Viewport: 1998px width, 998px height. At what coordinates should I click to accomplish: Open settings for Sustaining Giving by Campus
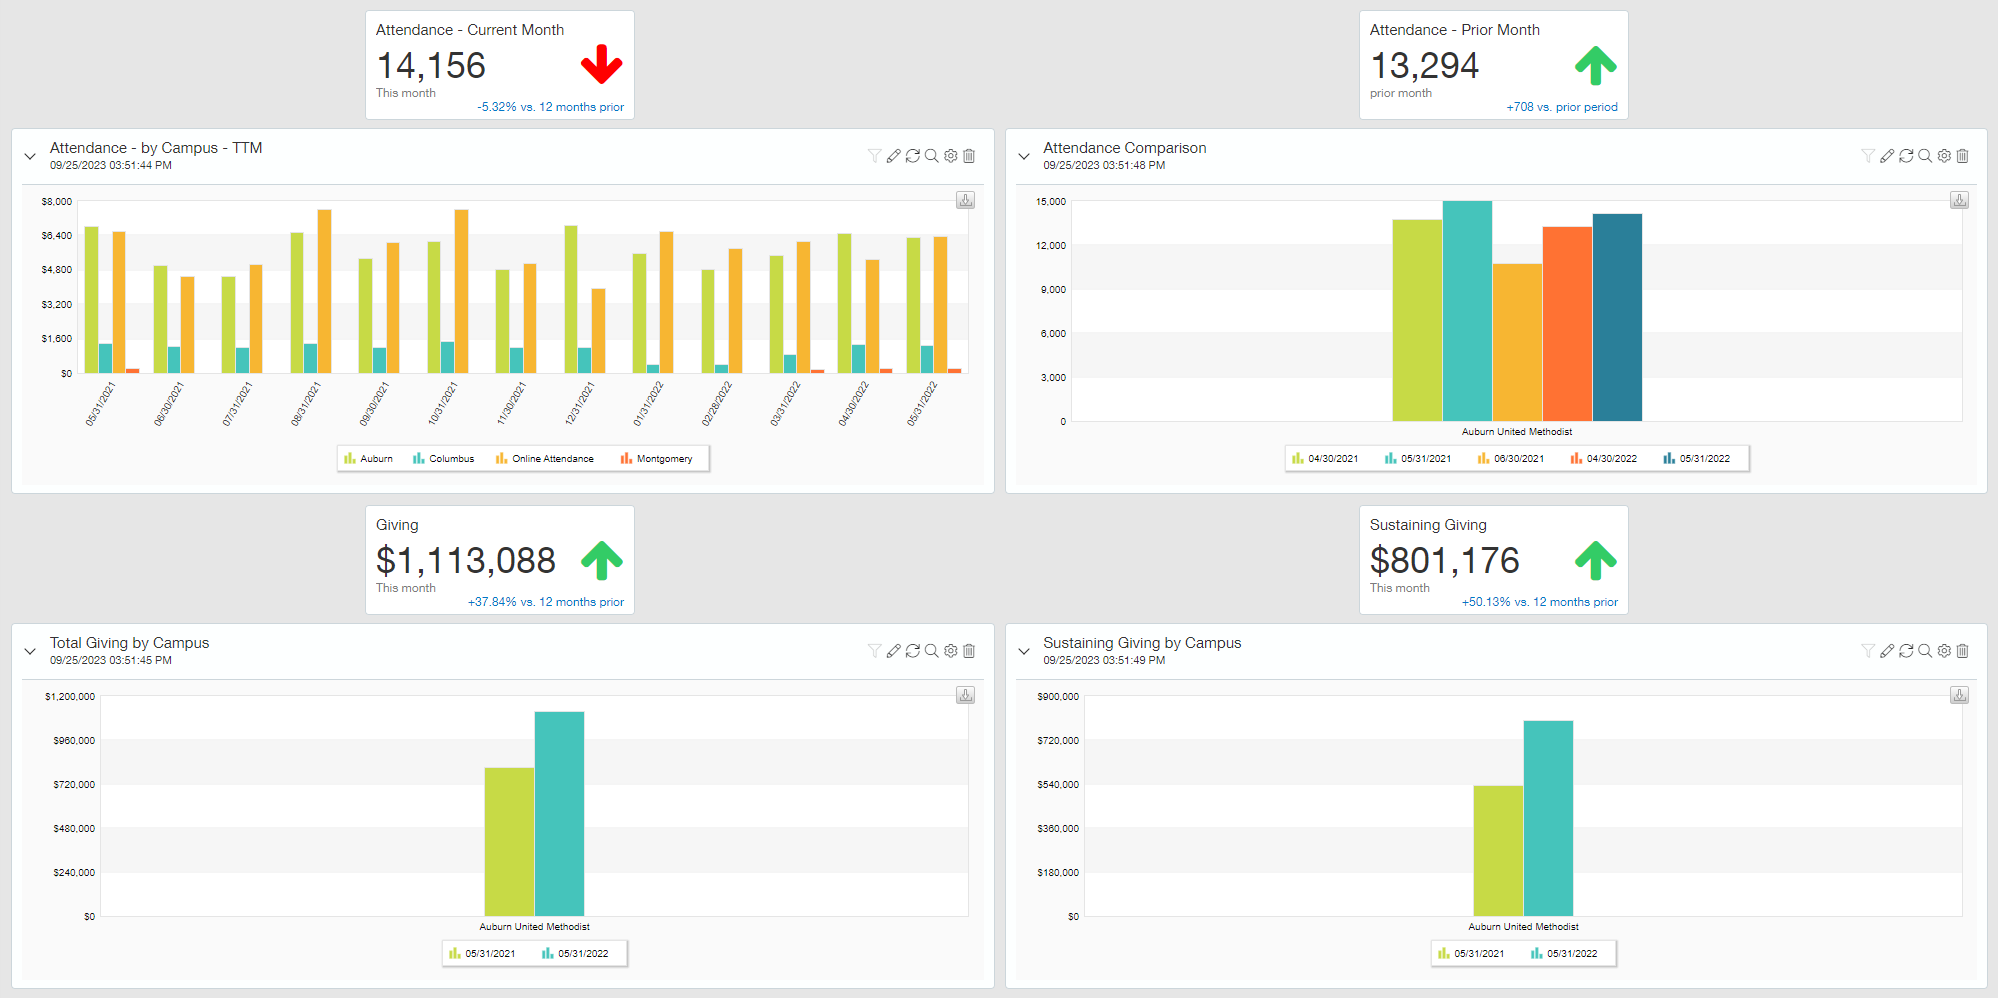[1944, 651]
